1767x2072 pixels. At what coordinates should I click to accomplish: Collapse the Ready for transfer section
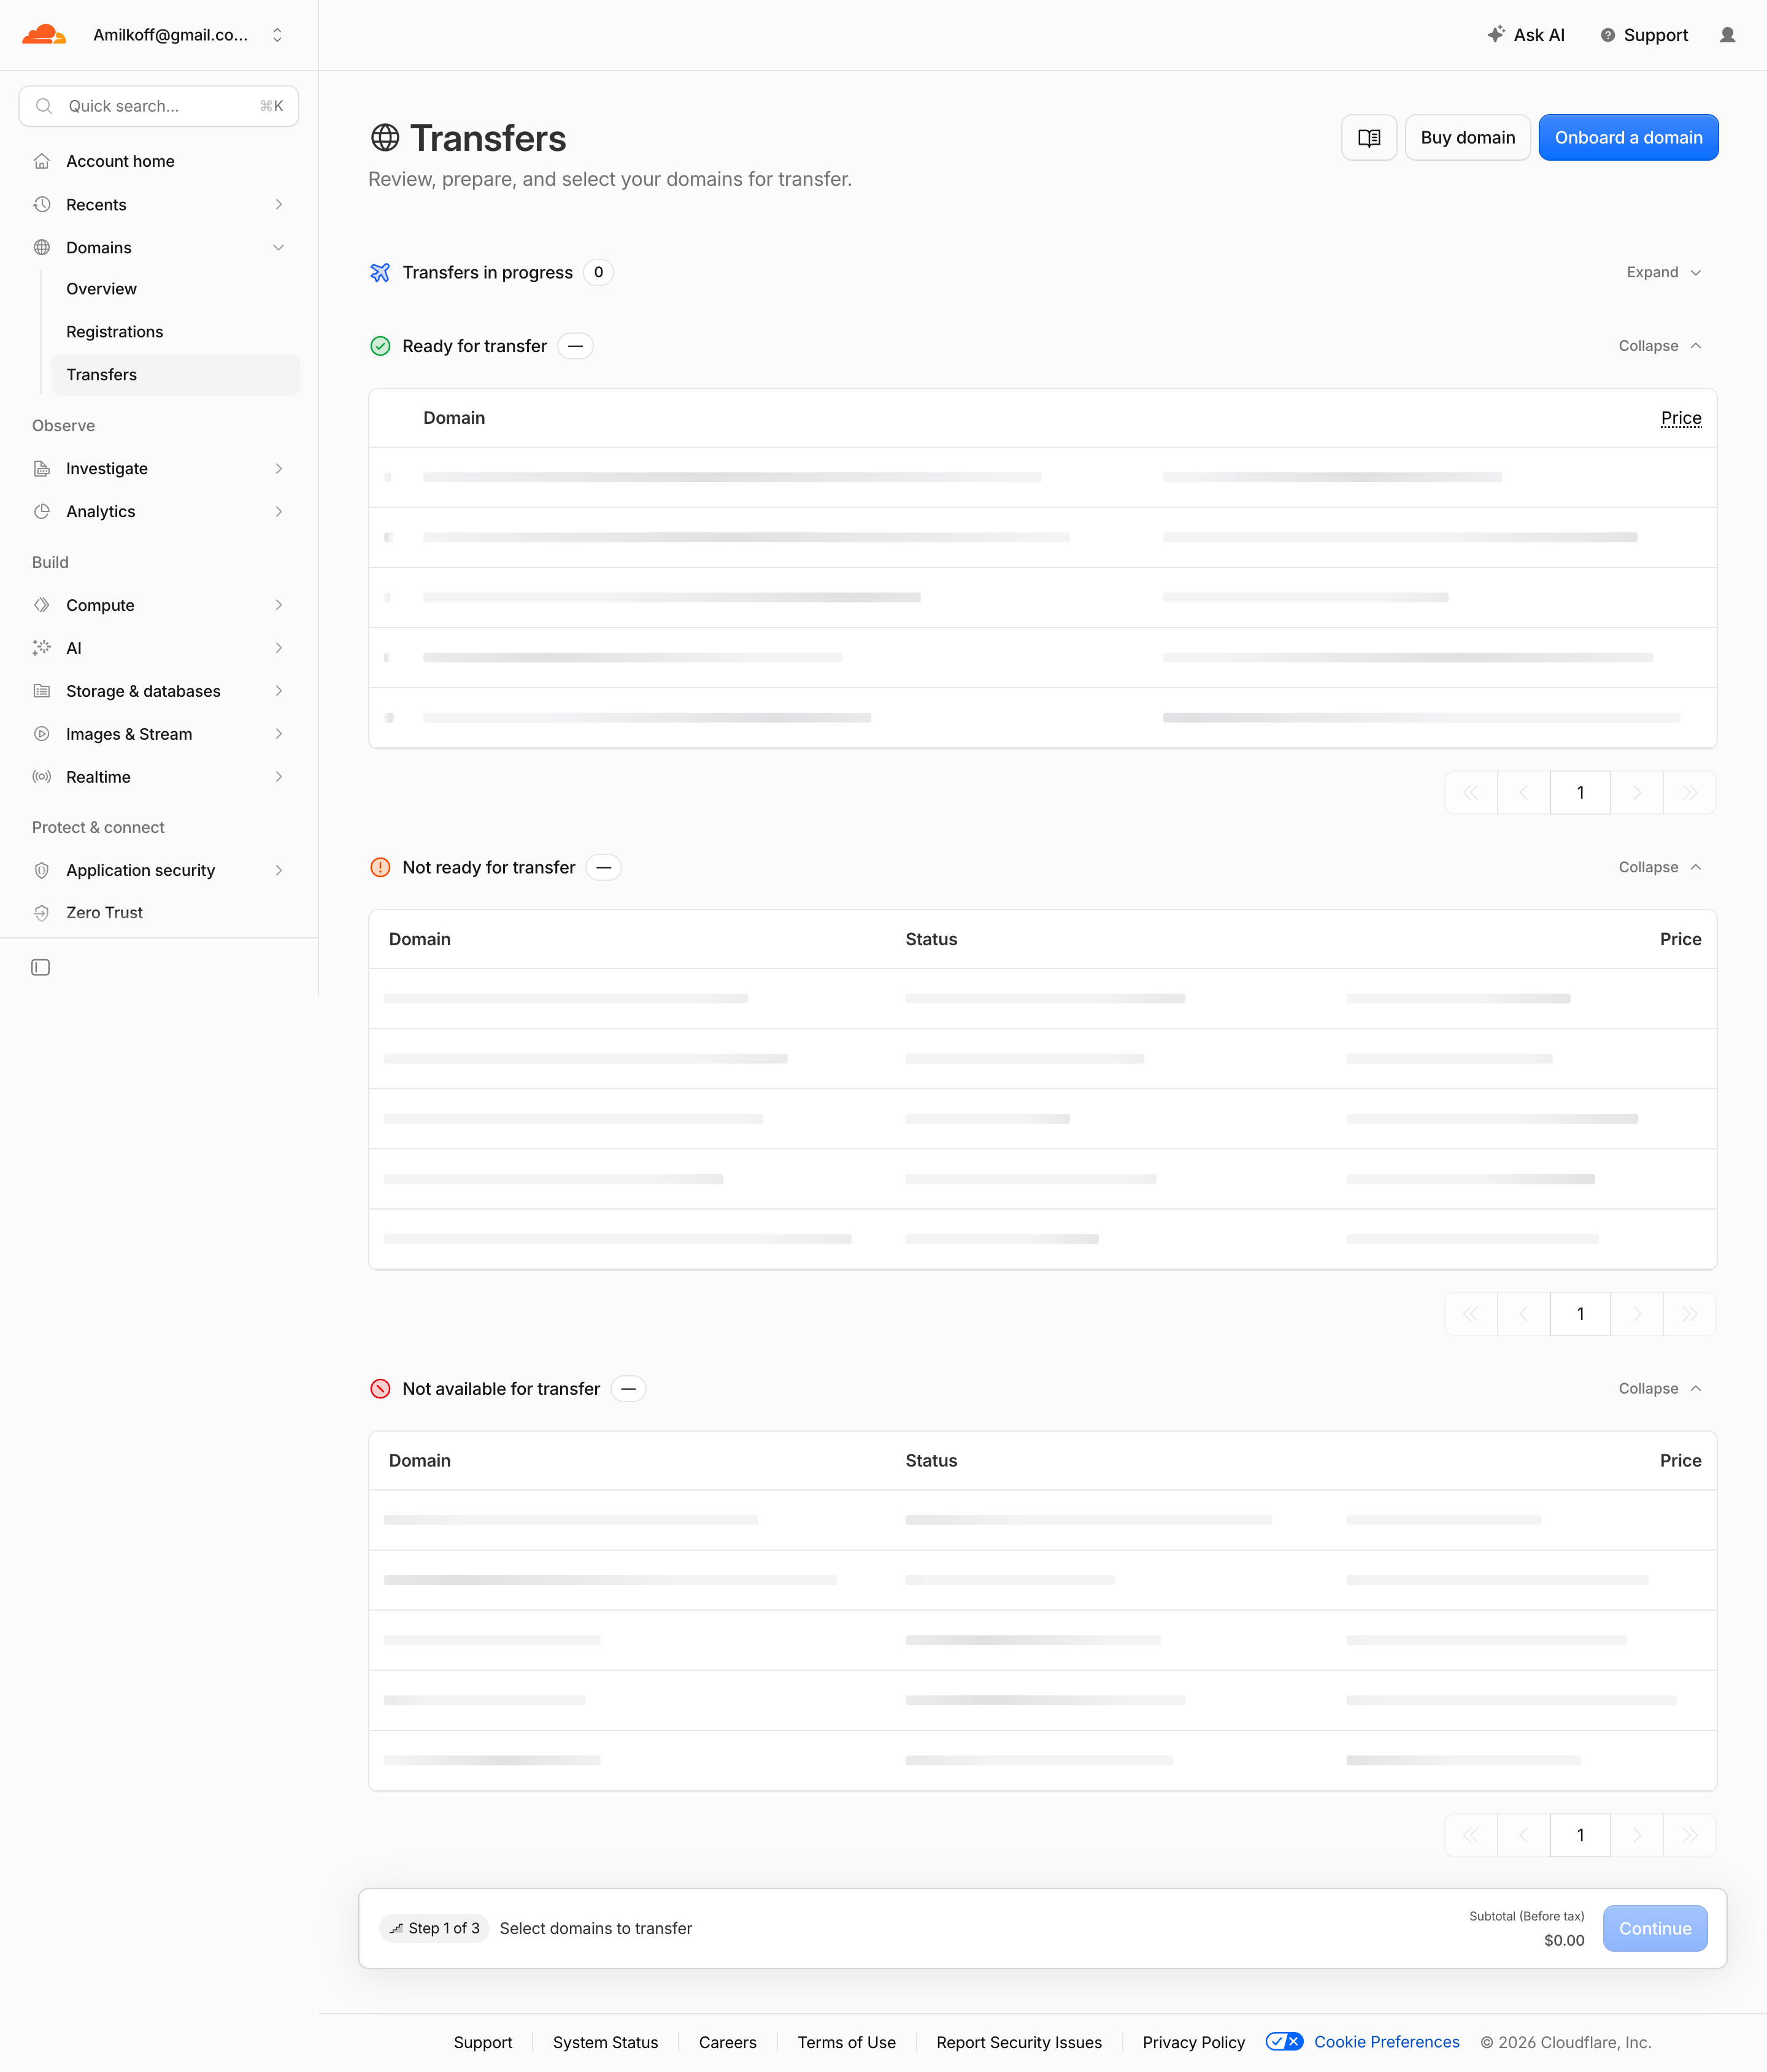(x=1660, y=346)
